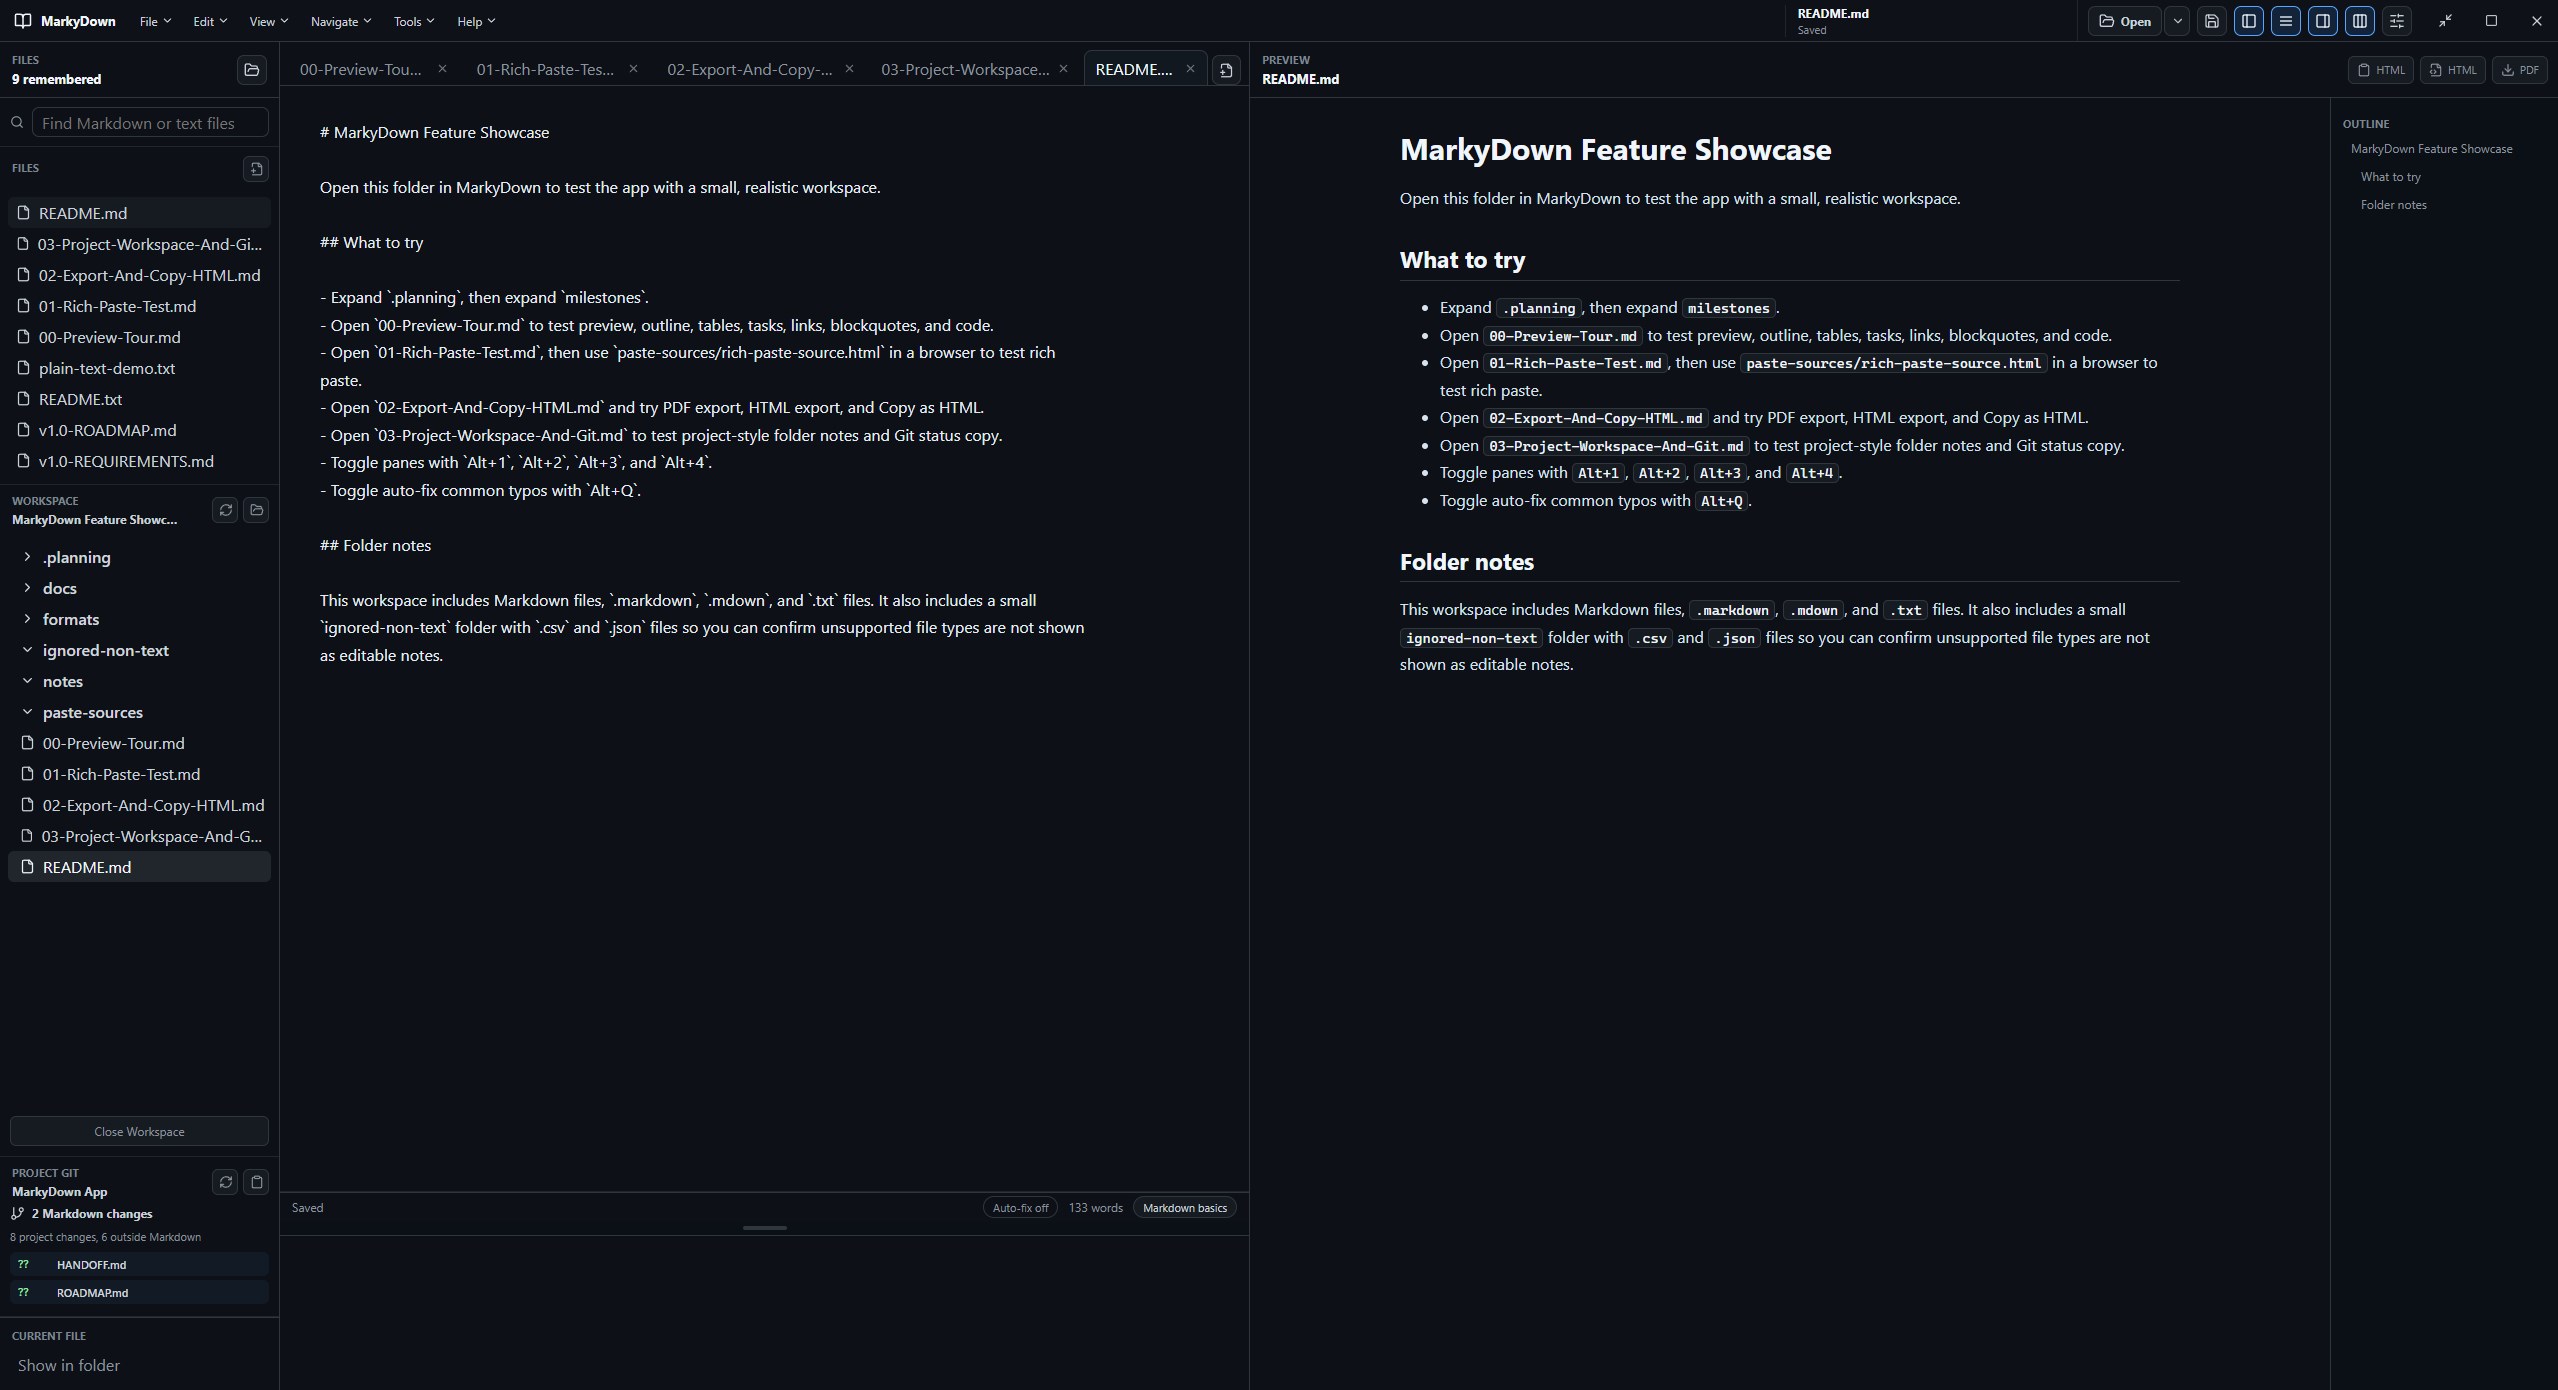Close the 00-Preview-Tour tab
The width and height of the screenshot is (2558, 1390).
(442, 69)
